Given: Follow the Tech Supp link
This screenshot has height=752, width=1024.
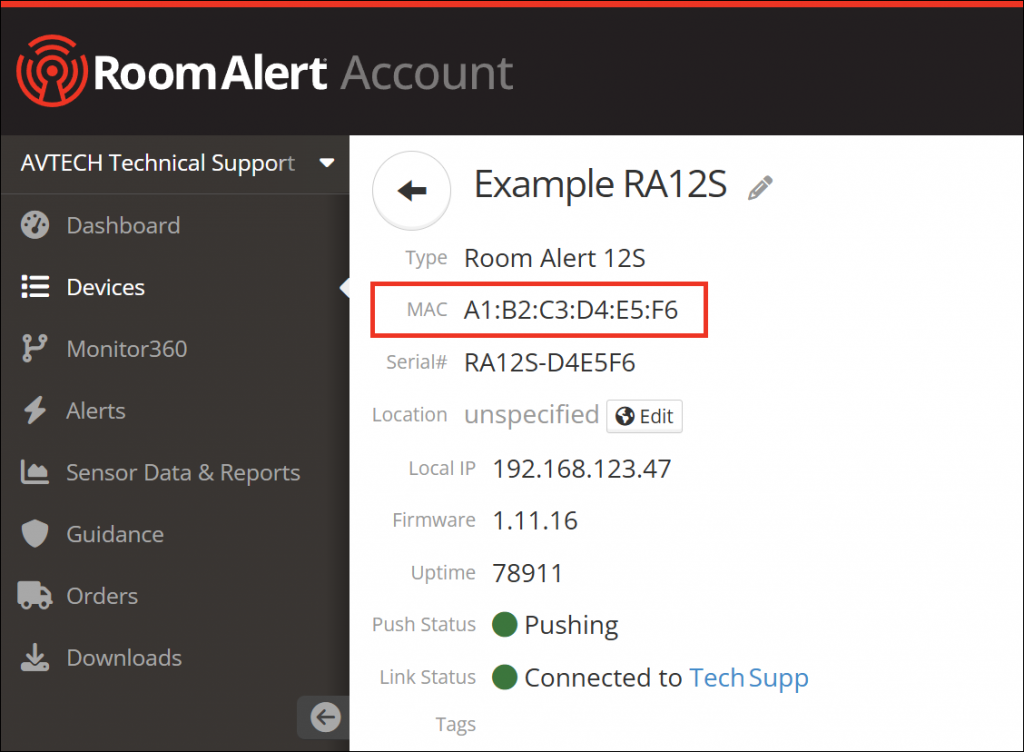Looking at the screenshot, I should click(749, 678).
